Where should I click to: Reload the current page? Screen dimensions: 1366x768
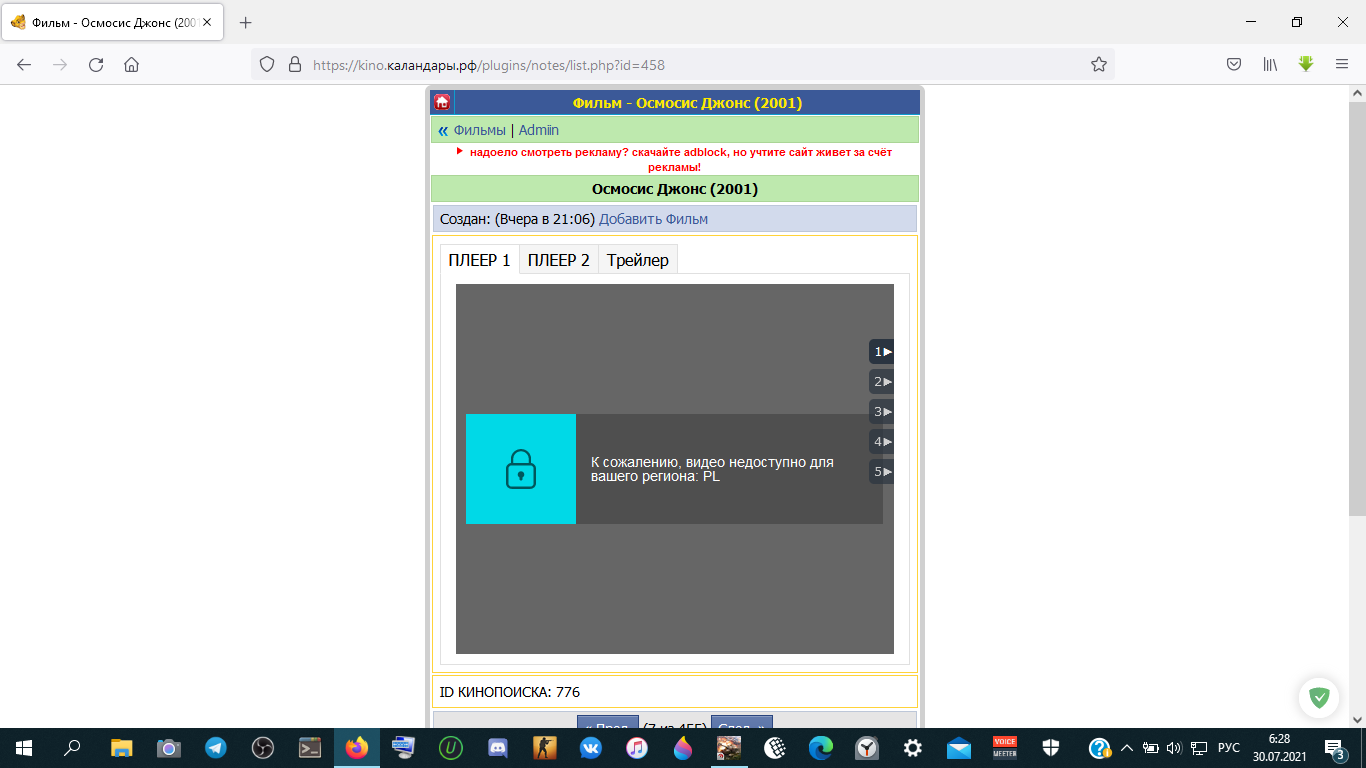point(96,65)
